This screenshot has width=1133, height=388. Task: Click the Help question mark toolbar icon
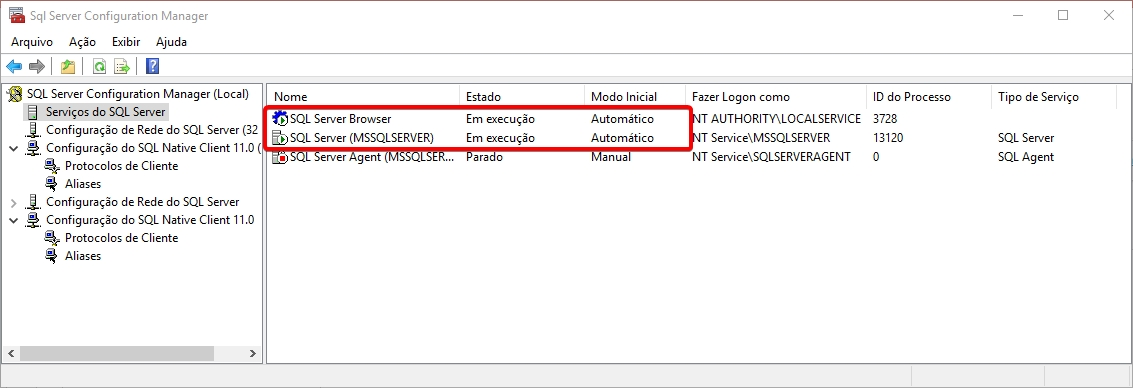152,66
